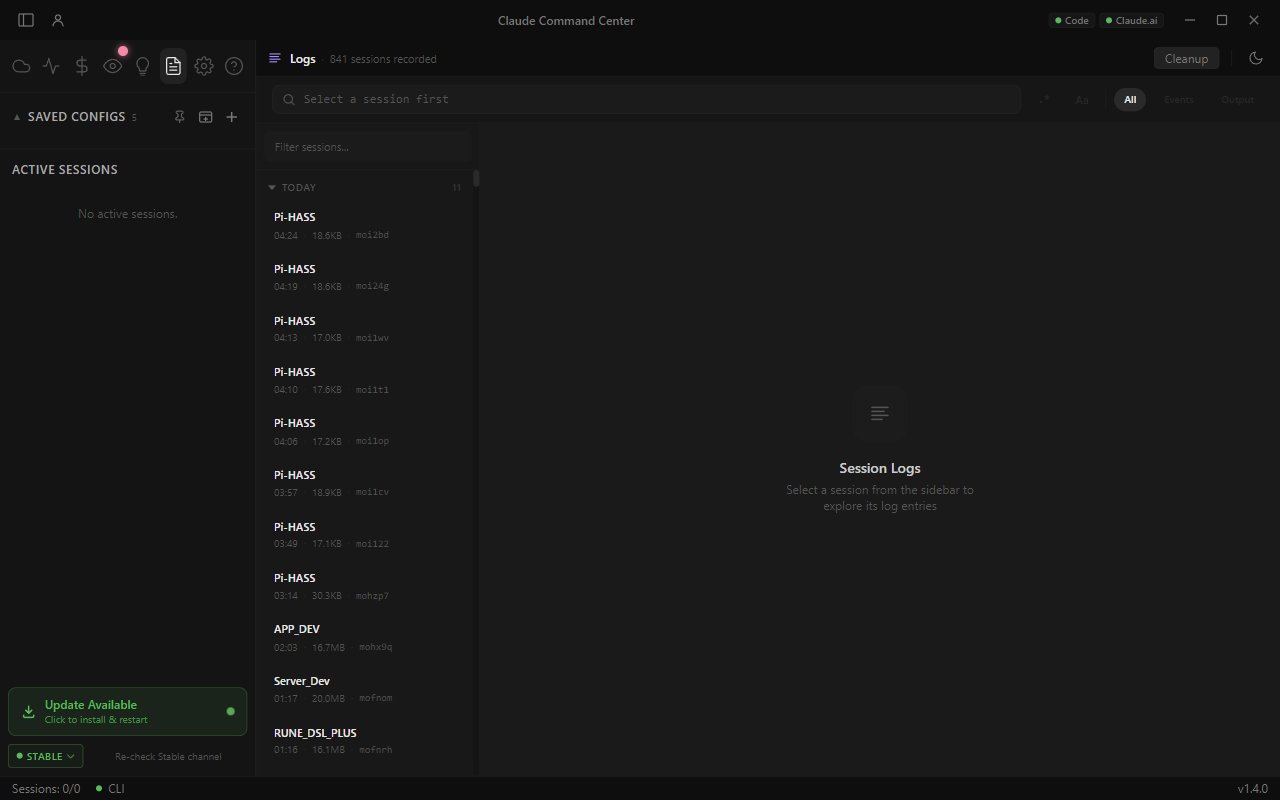
Task: Open Pi-HASS session at 03:57
Action: click(366, 483)
